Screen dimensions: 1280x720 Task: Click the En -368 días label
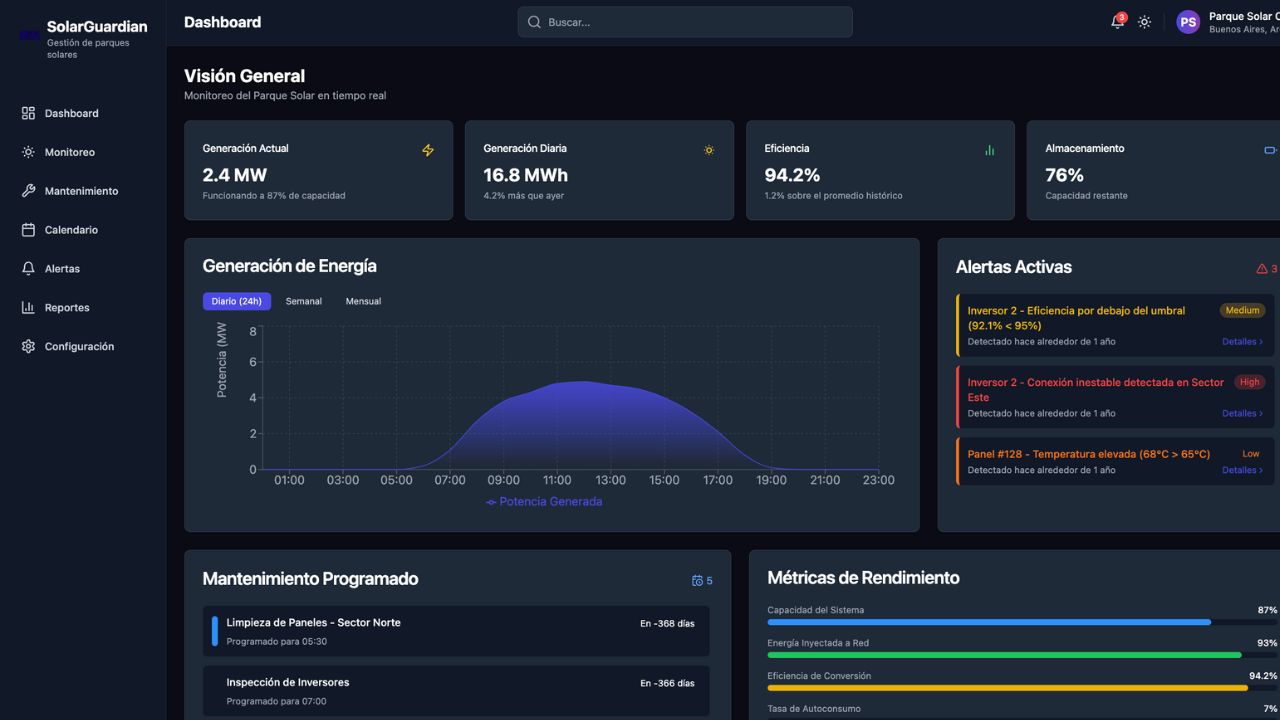667,623
